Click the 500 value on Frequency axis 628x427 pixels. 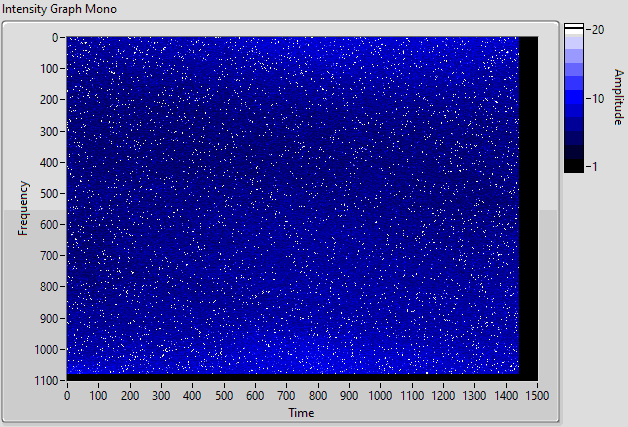49,193
